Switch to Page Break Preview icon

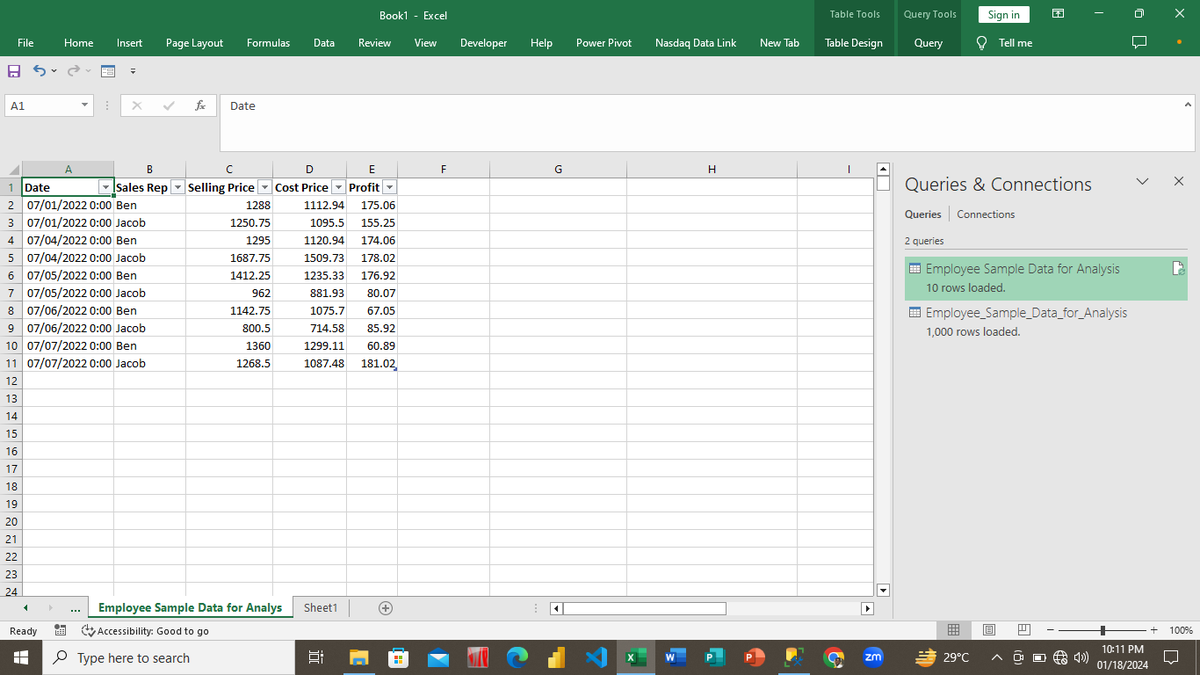click(1024, 631)
